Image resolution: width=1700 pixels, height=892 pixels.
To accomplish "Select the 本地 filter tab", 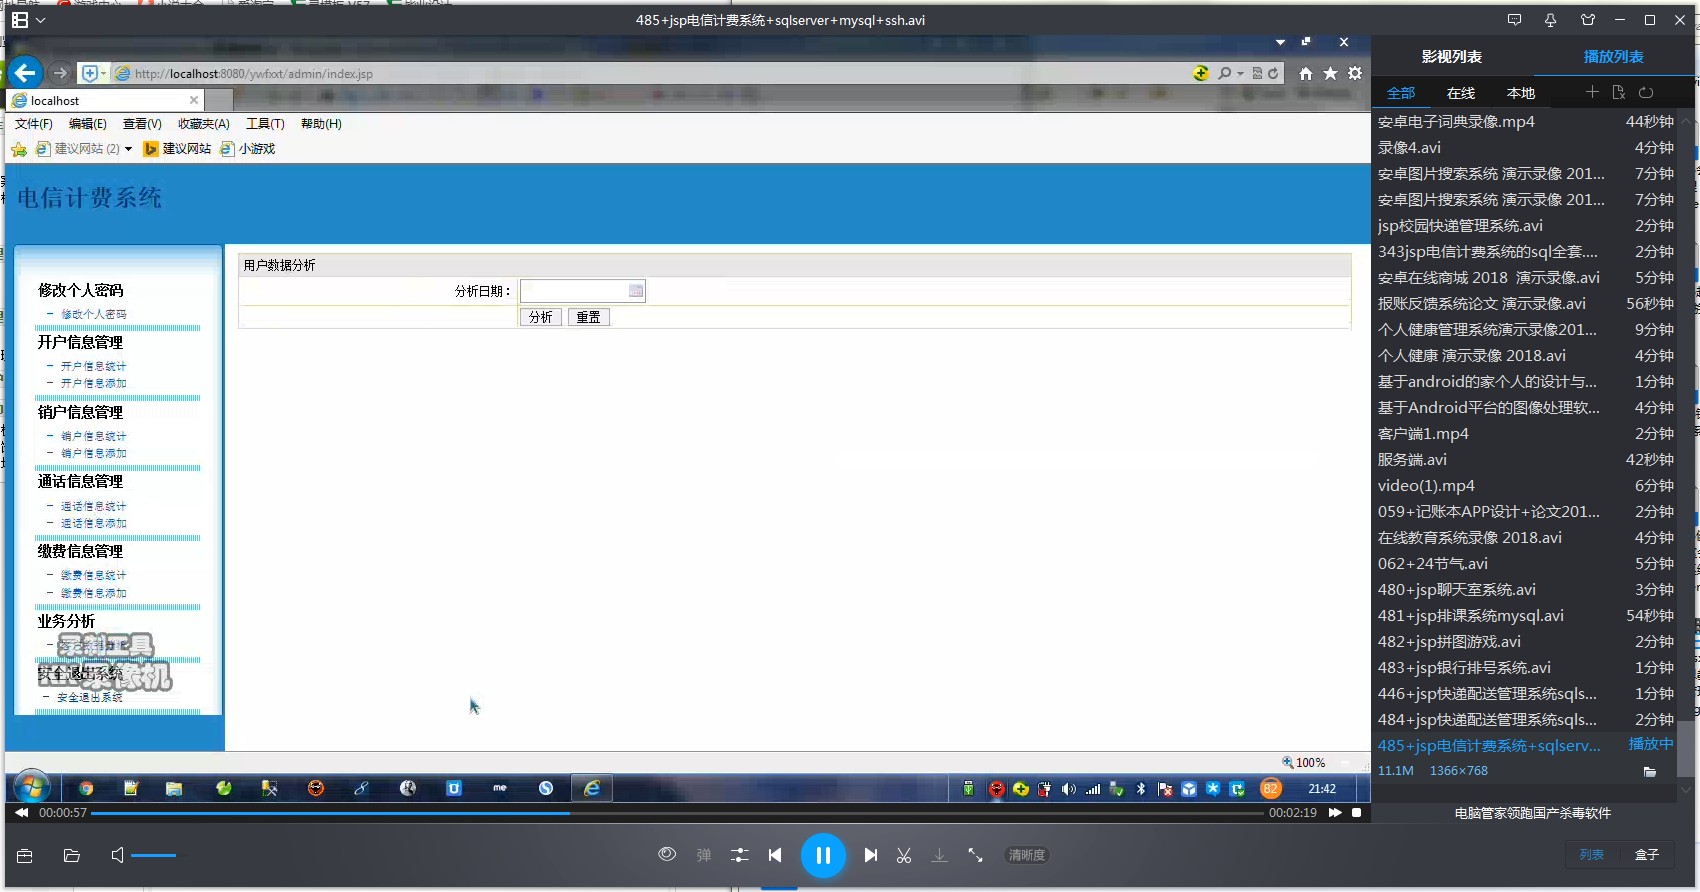I will click(x=1521, y=93).
